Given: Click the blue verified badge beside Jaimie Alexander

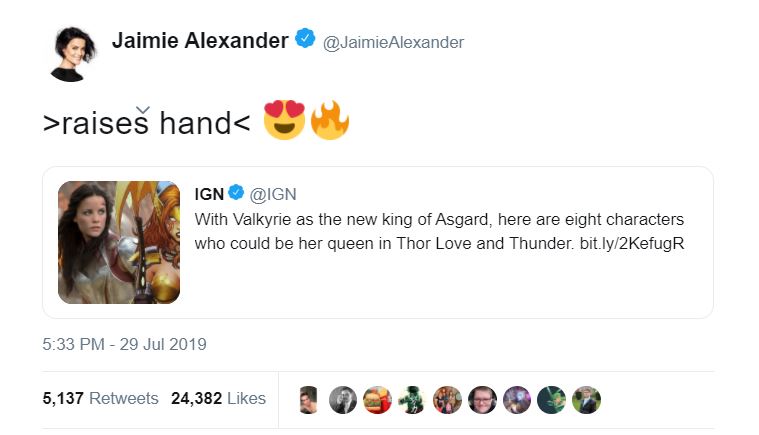Looking at the screenshot, I should (306, 40).
